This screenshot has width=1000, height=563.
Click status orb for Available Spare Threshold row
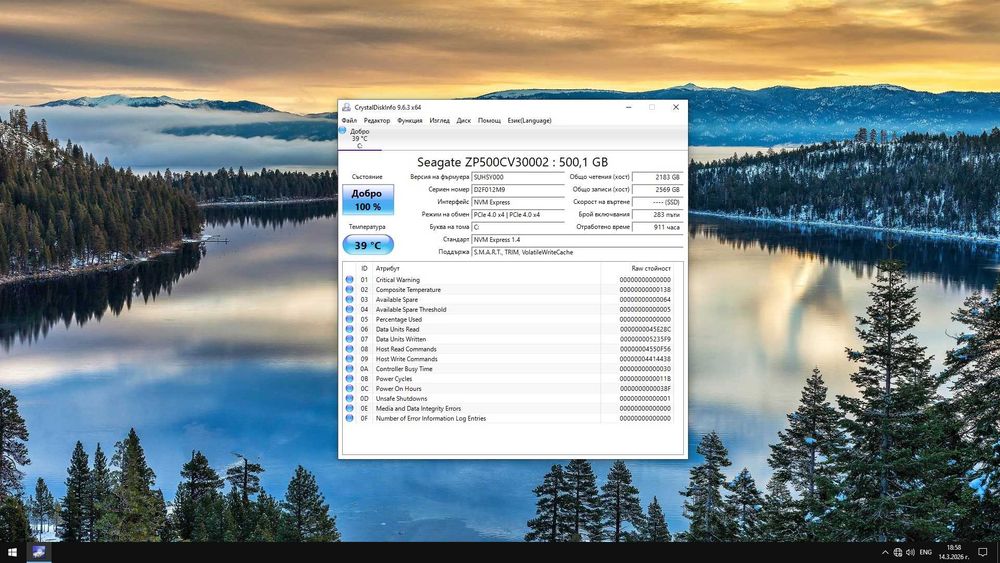pos(349,309)
